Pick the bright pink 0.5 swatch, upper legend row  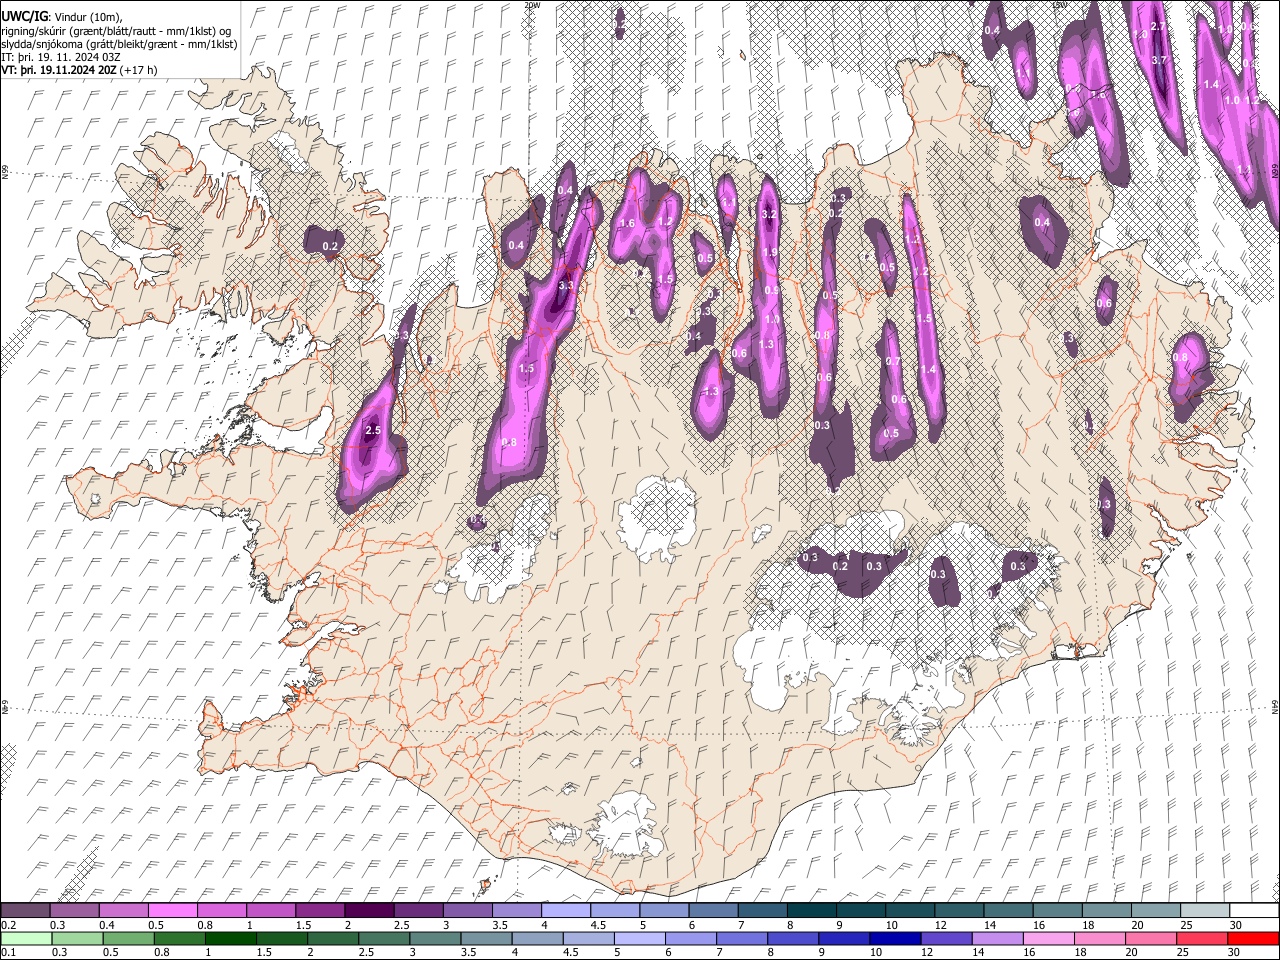pyautogui.click(x=172, y=911)
